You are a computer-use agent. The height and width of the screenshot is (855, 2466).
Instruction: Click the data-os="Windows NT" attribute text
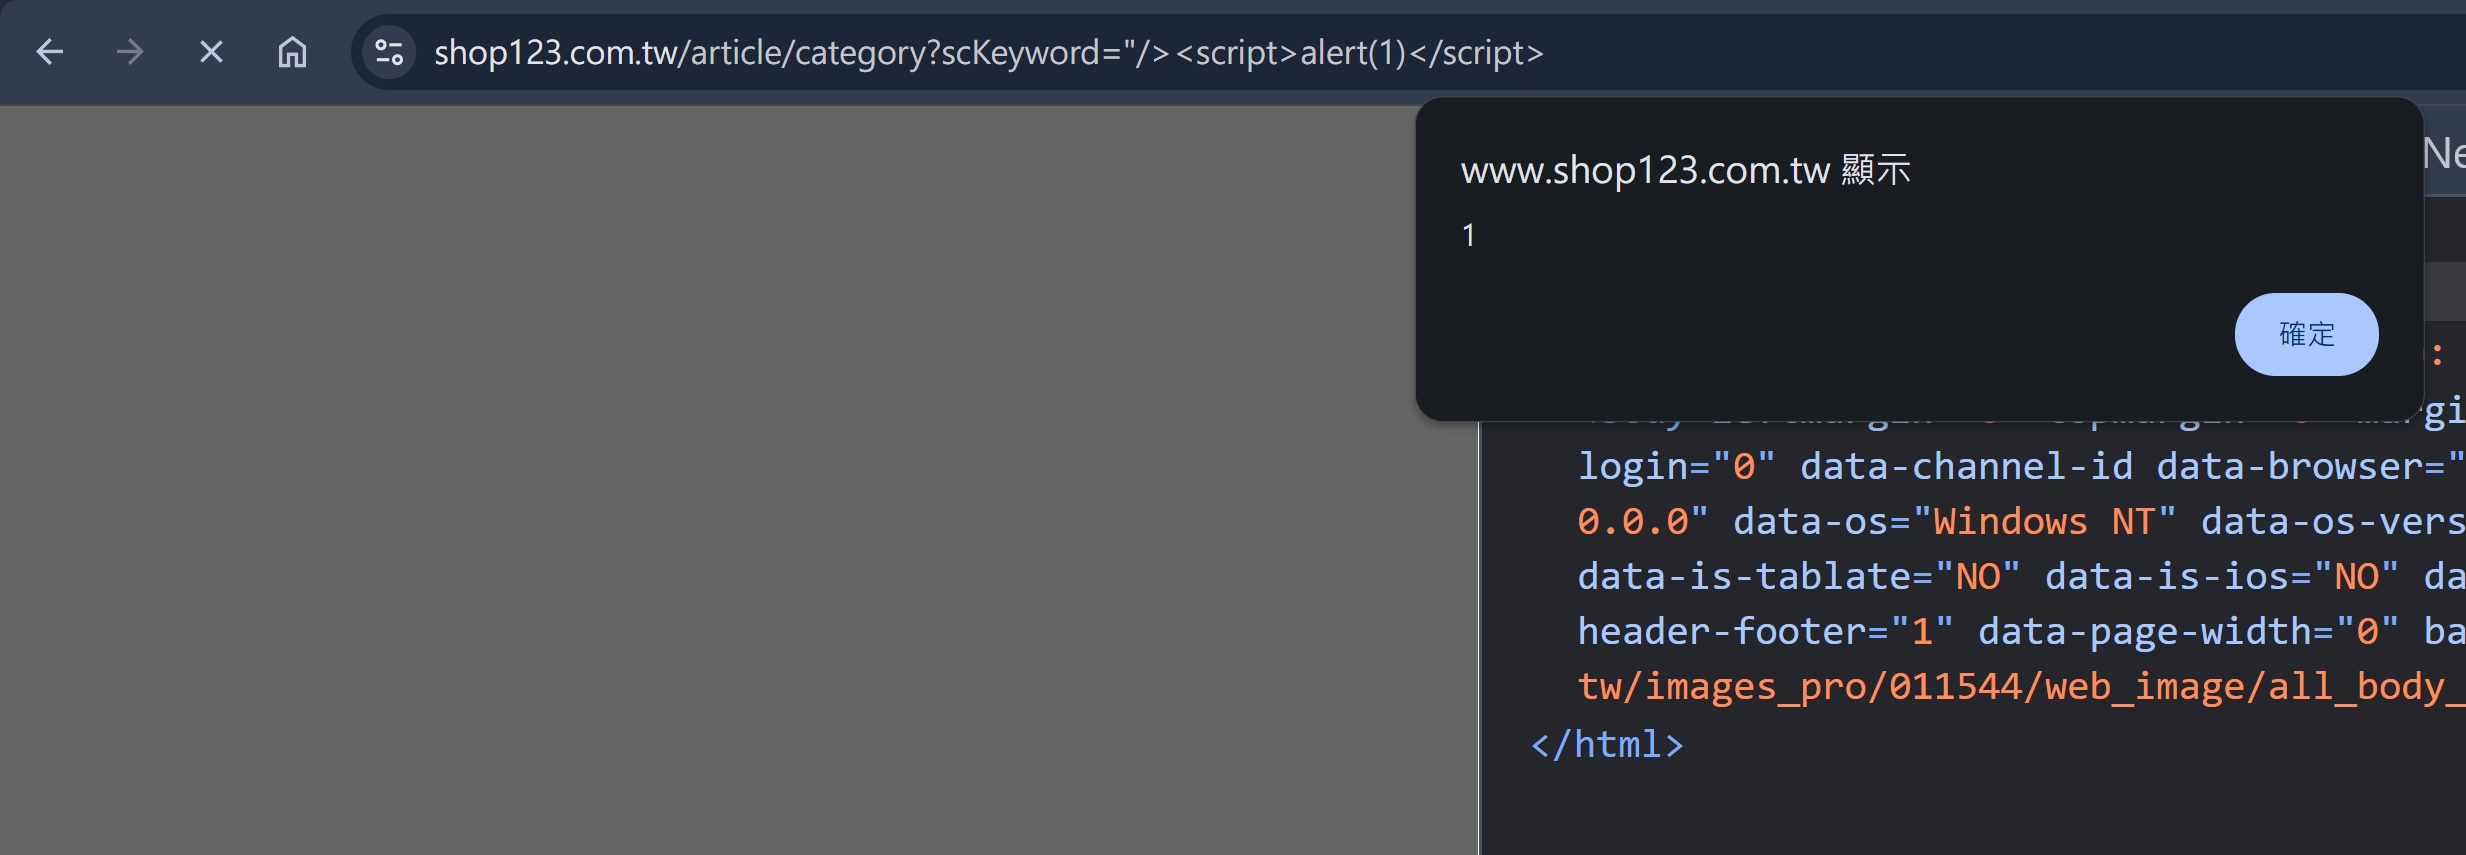pos(1955,521)
